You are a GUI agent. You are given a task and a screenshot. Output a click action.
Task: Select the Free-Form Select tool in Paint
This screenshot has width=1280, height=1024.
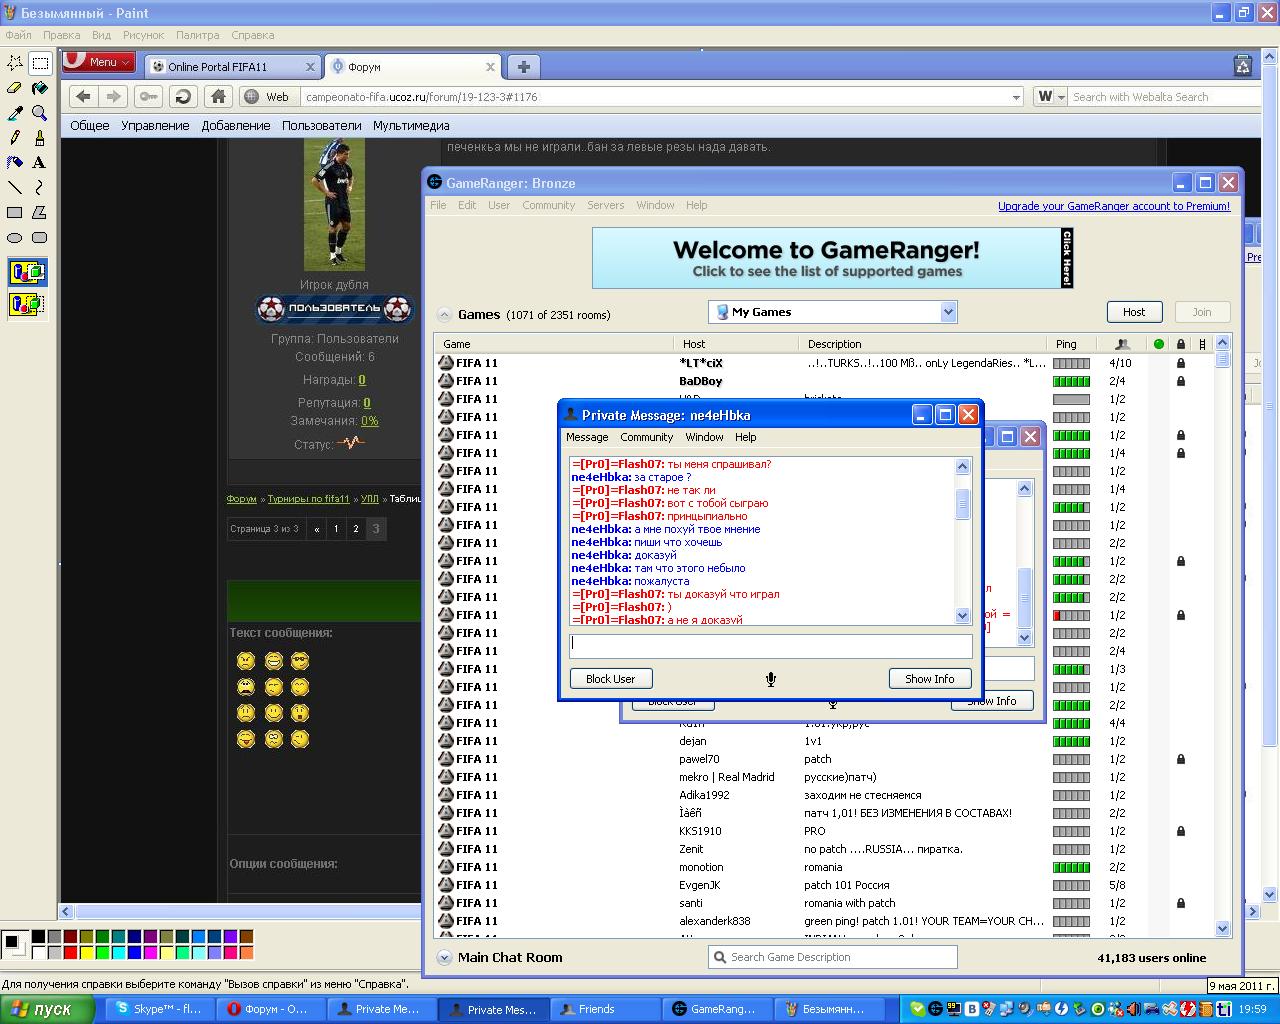[15, 63]
